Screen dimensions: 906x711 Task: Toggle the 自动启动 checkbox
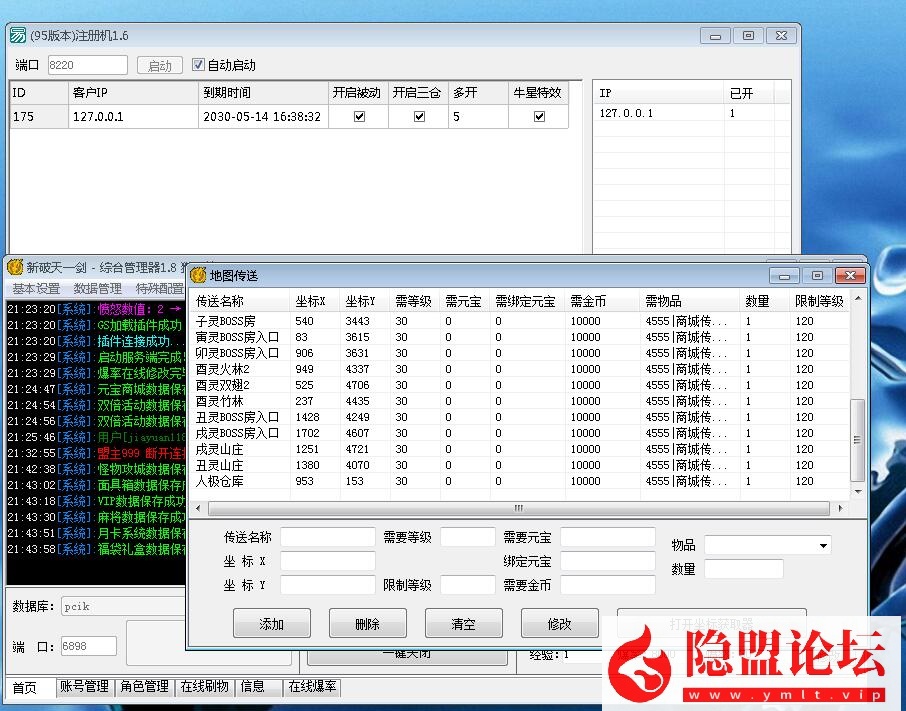tap(198, 65)
